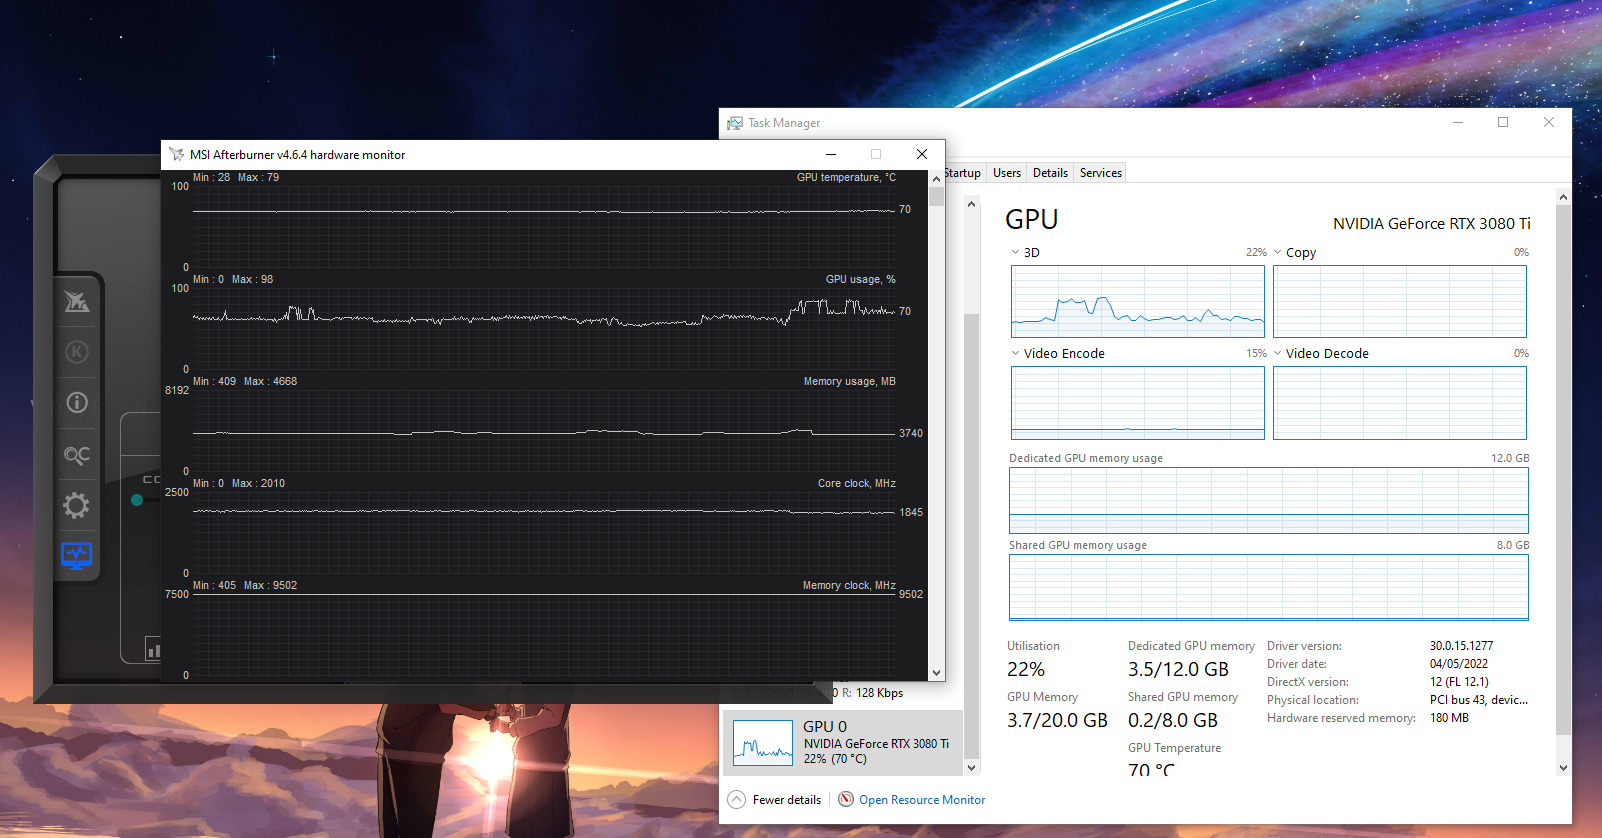Click the GPU Memory value 3.7/20.0 GB
Viewport: 1602px width, 838px height.
tap(1057, 721)
